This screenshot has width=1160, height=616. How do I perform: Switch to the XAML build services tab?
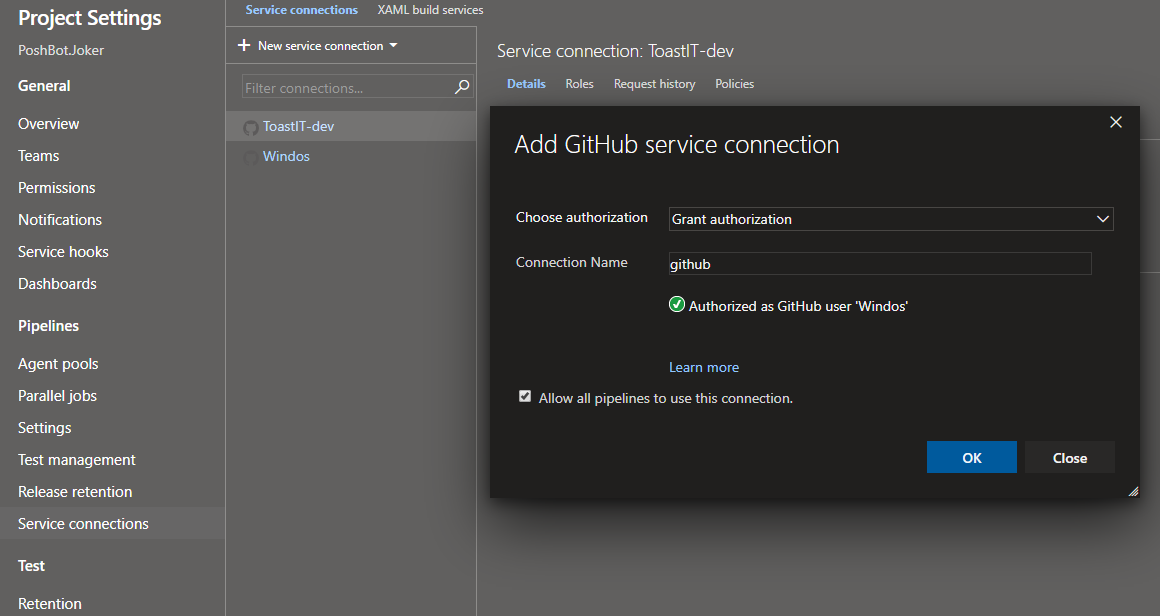tap(431, 10)
